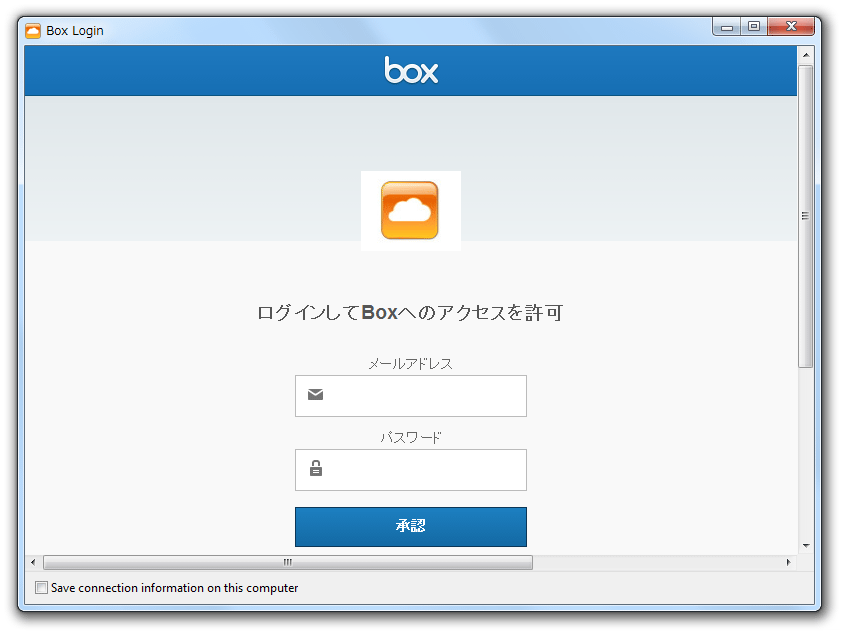Focus the メールアドレス text input box

425,396
